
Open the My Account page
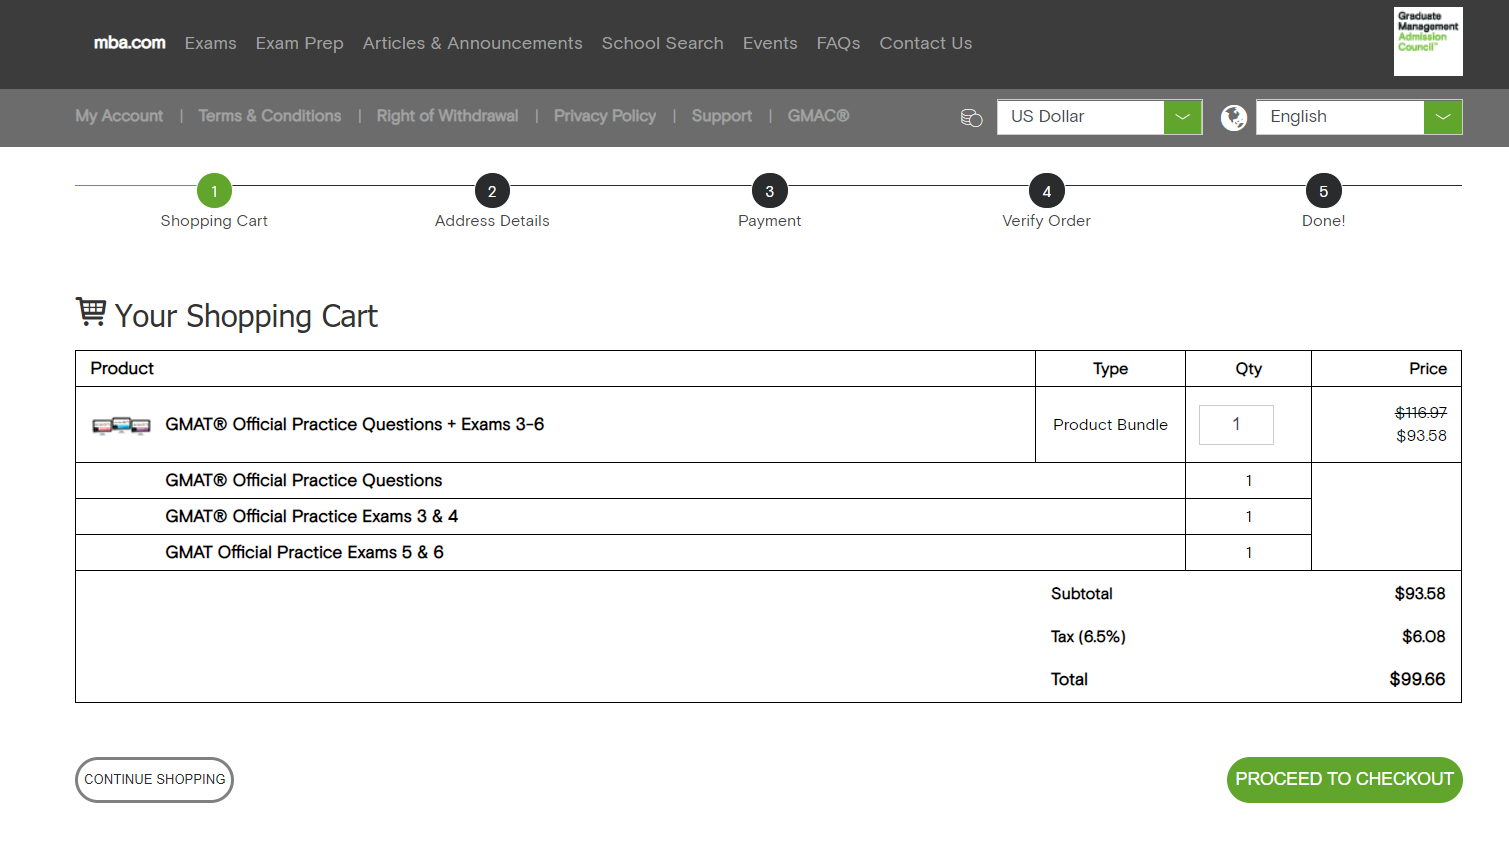pyautogui.click(x=118, y=116)
